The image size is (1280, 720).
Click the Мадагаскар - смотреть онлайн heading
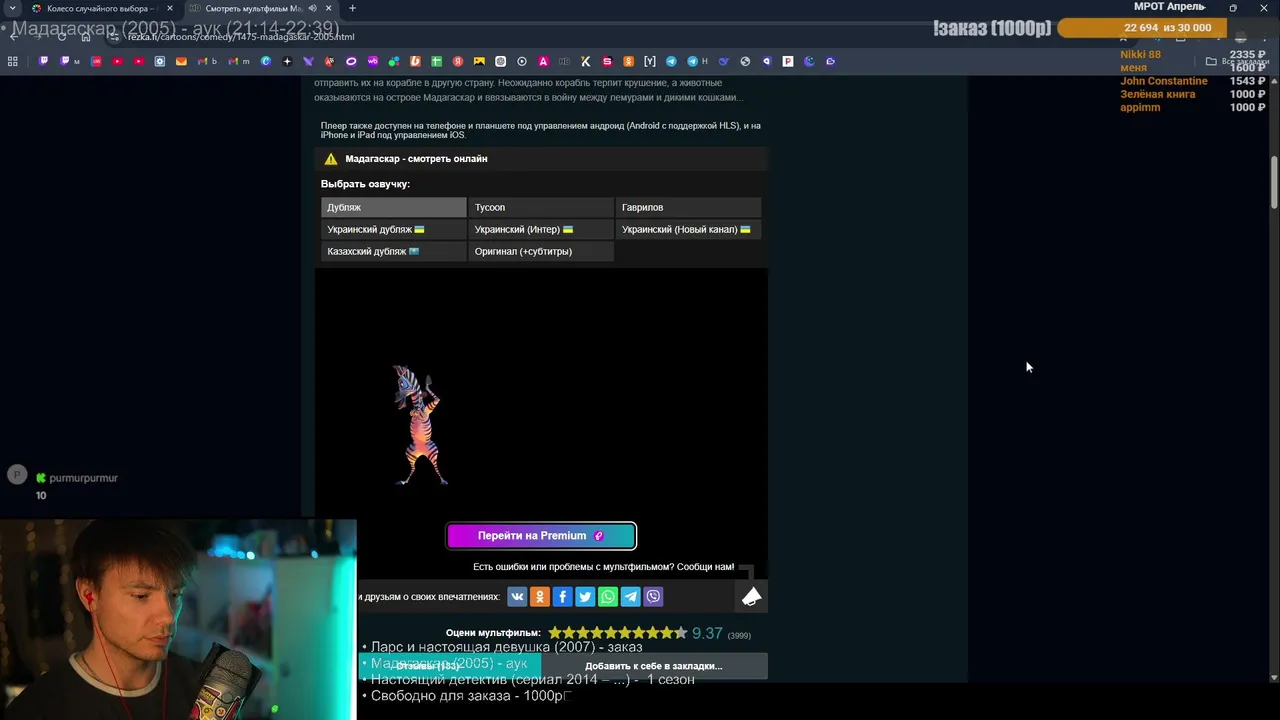(416, 159)
